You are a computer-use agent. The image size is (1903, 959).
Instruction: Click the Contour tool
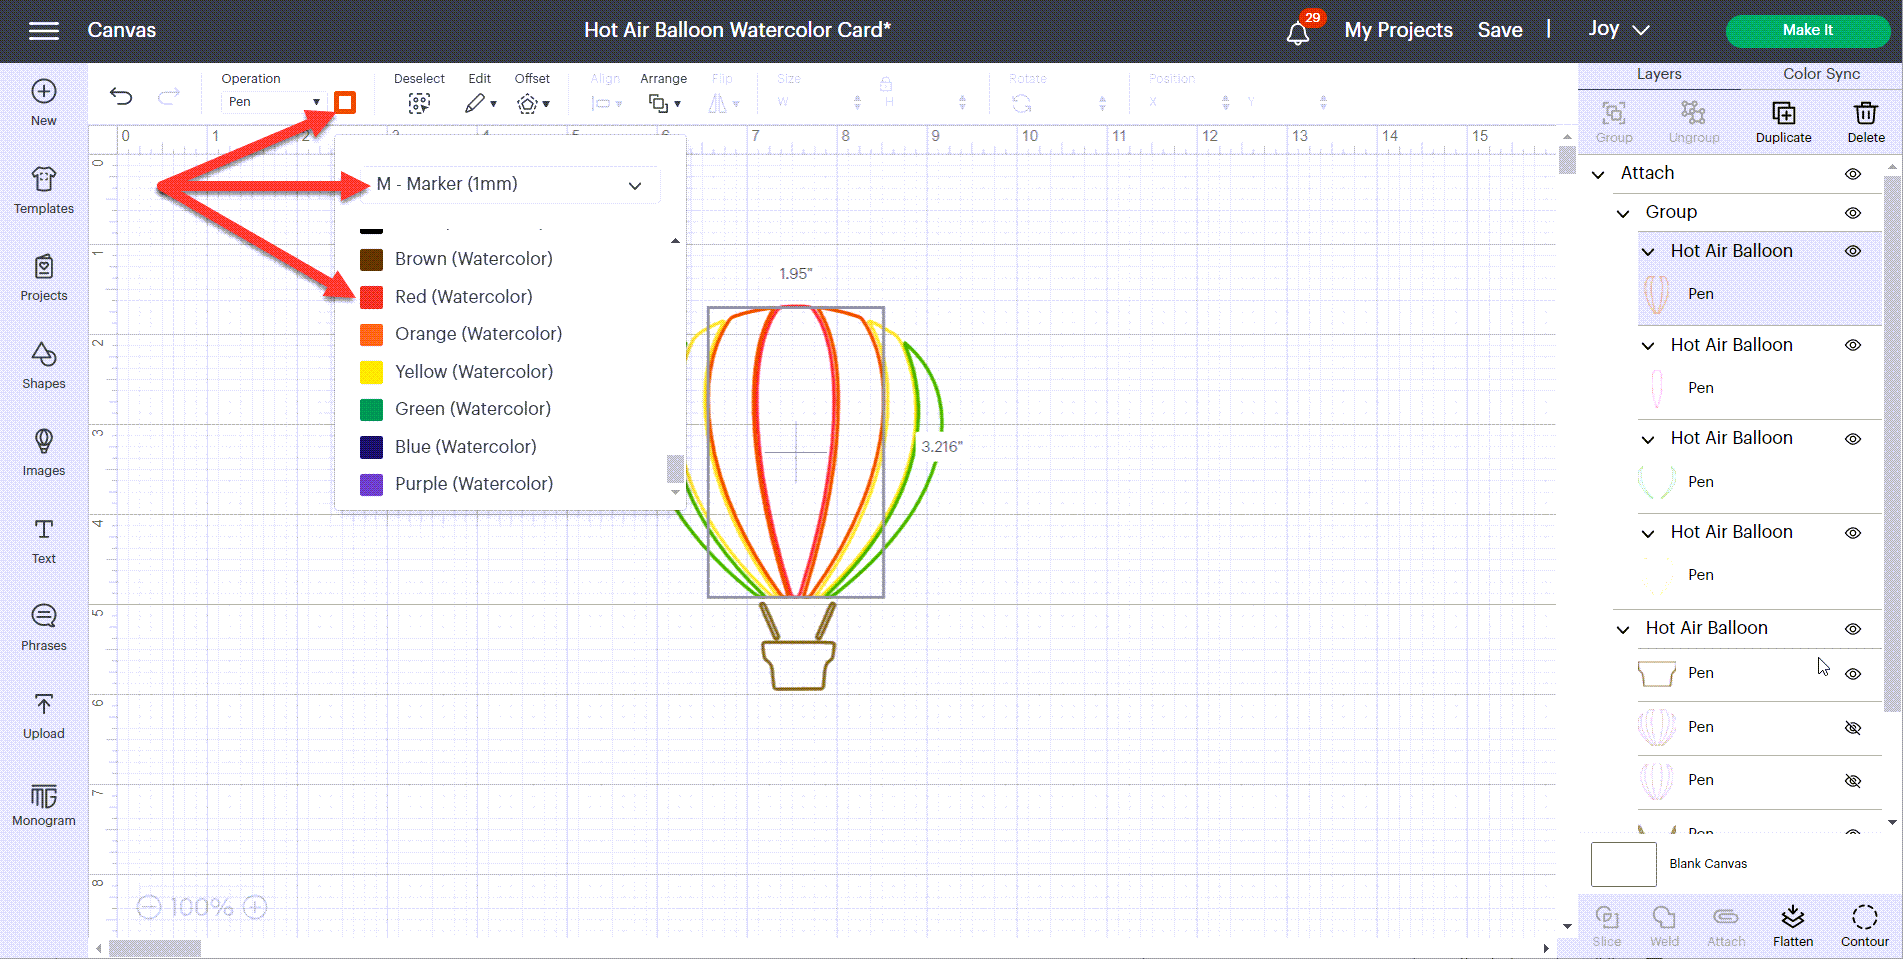[x=1864, y=925]
